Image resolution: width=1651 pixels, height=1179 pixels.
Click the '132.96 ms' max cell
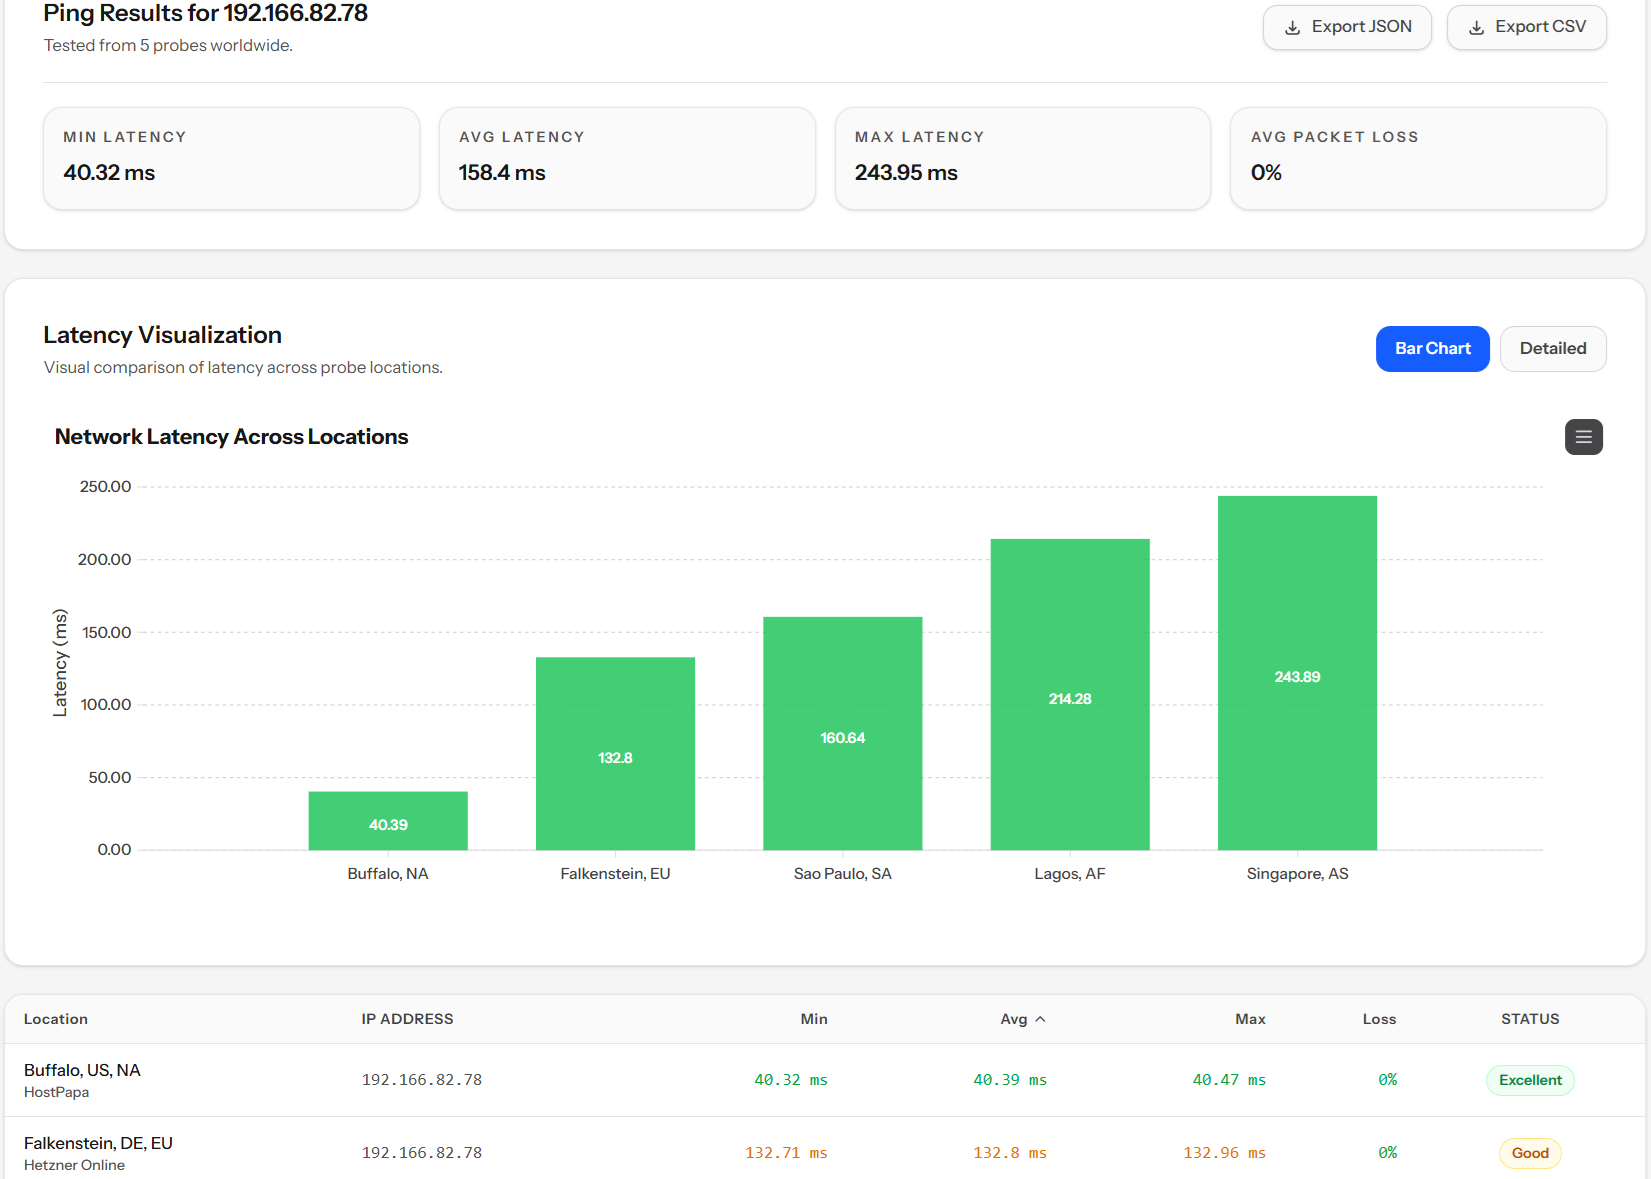pos(1225,1153)
